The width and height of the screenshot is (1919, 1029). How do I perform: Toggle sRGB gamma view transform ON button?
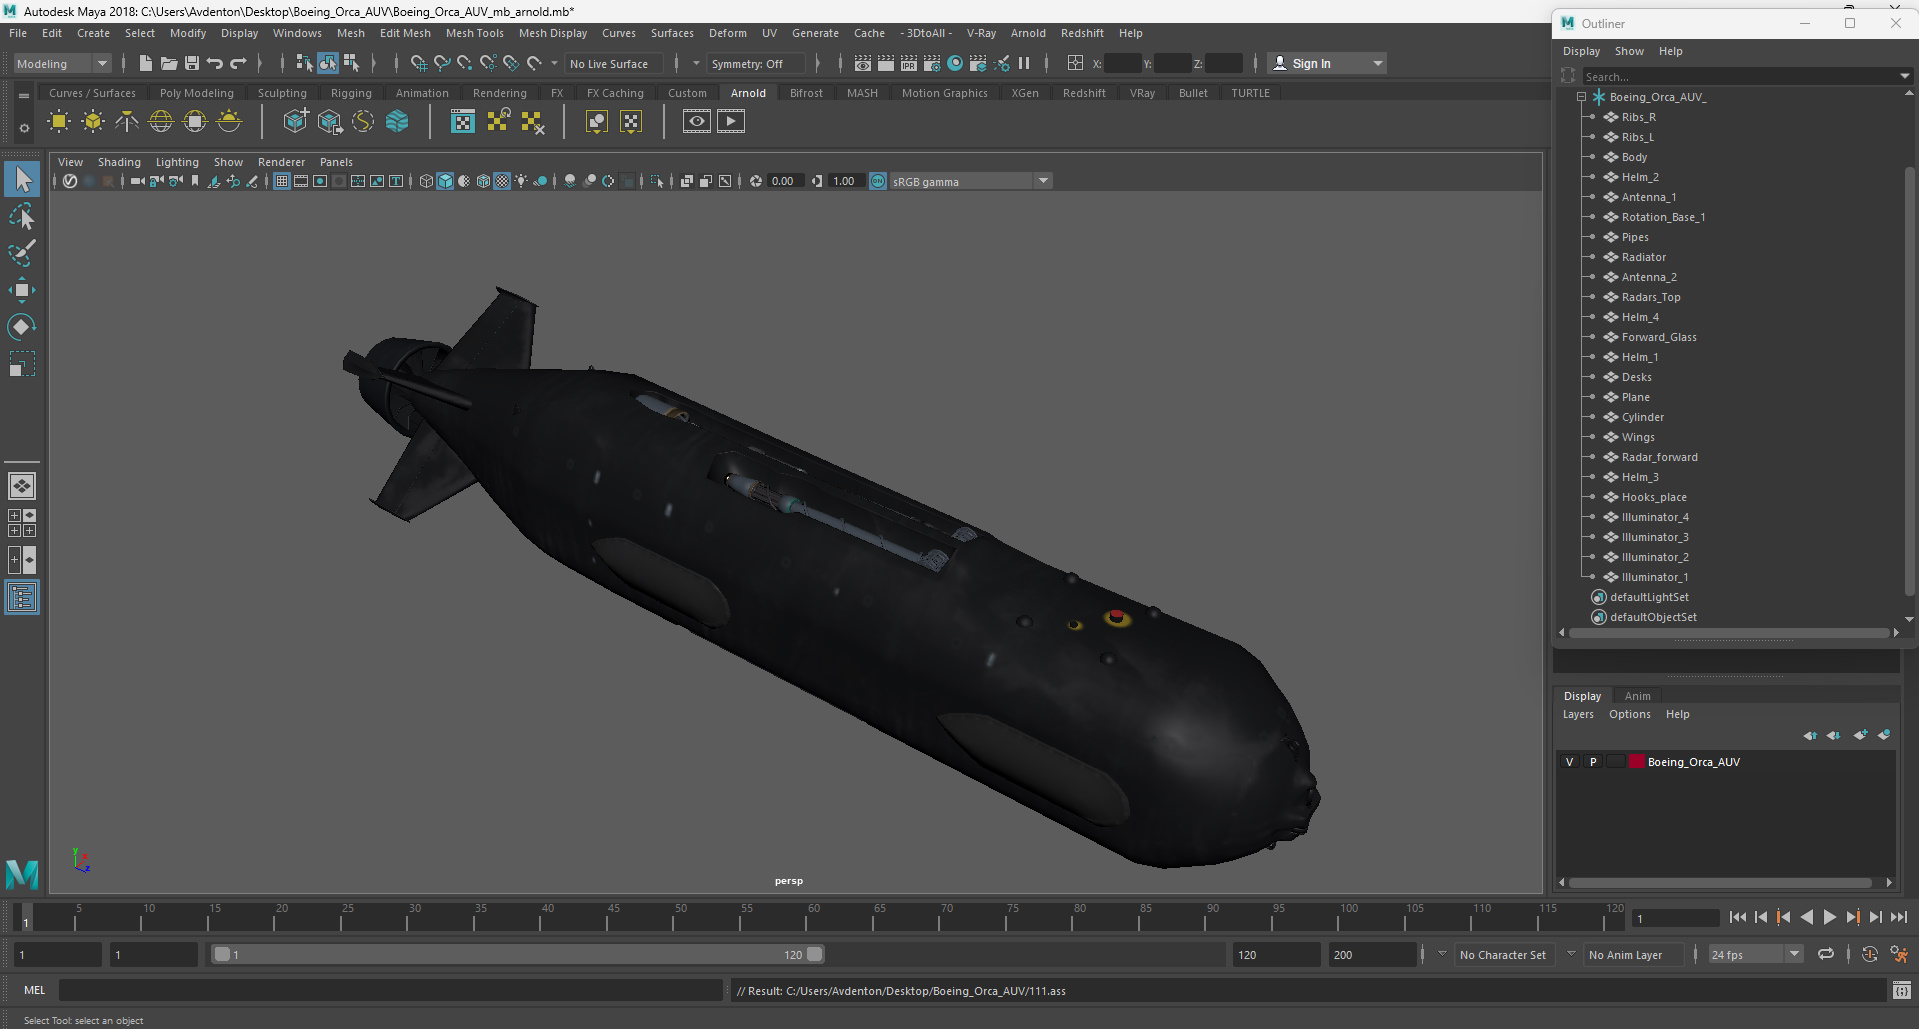tap(878, 181)
